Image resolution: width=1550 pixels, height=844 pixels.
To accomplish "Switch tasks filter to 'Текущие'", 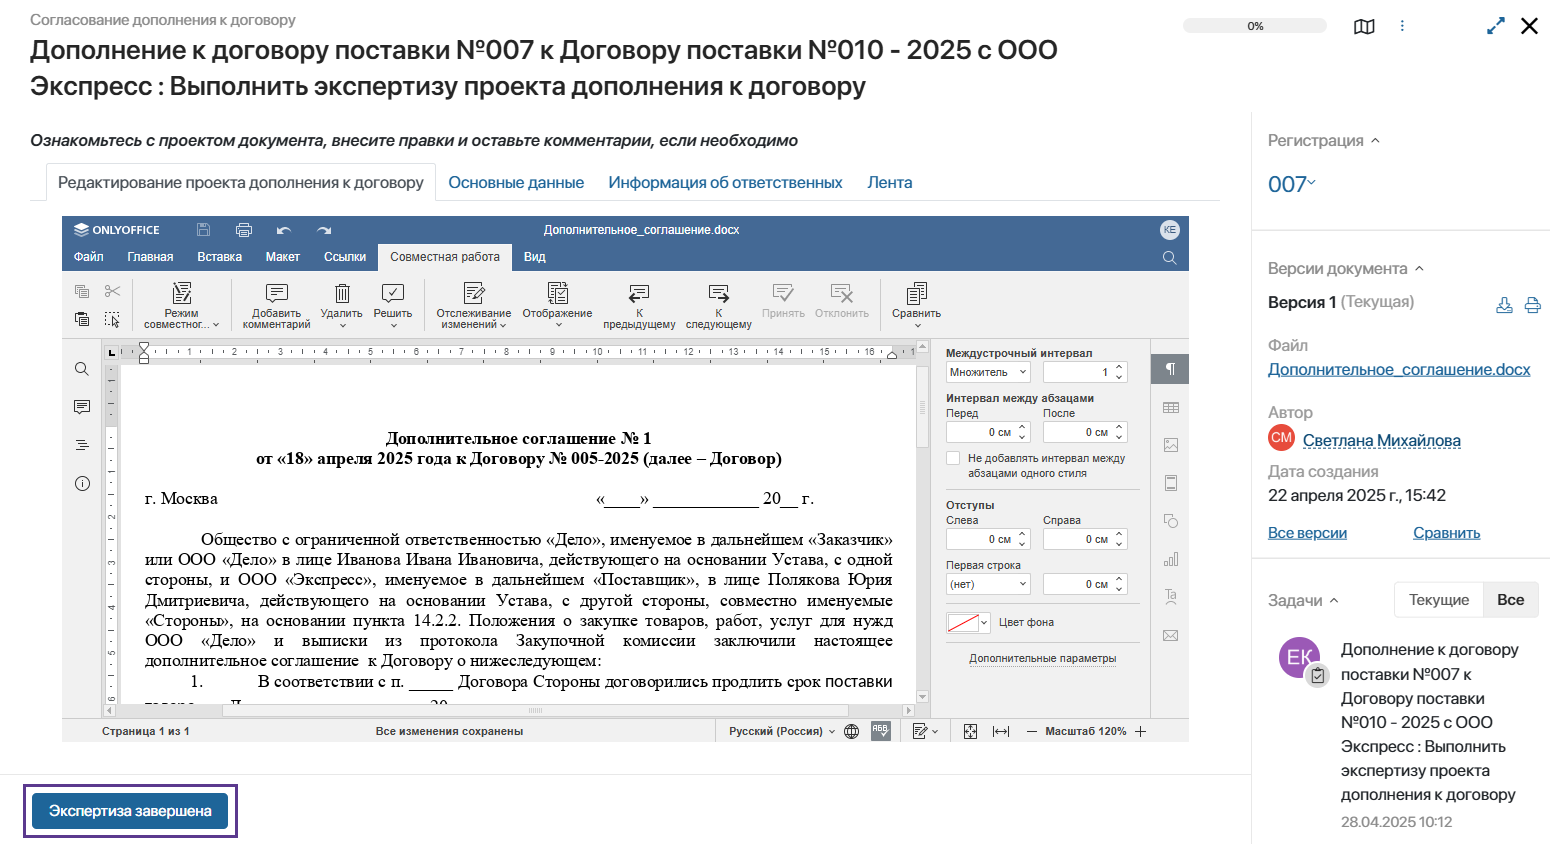I will coord(1438,600).
